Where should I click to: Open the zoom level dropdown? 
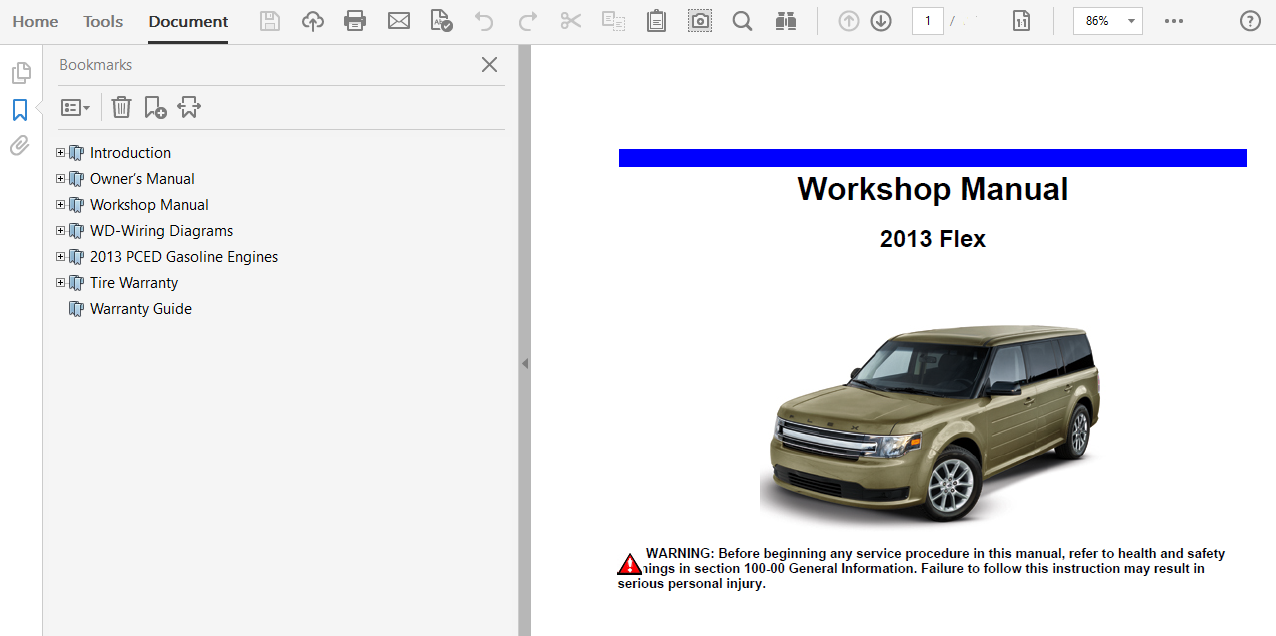point(1131,21)
